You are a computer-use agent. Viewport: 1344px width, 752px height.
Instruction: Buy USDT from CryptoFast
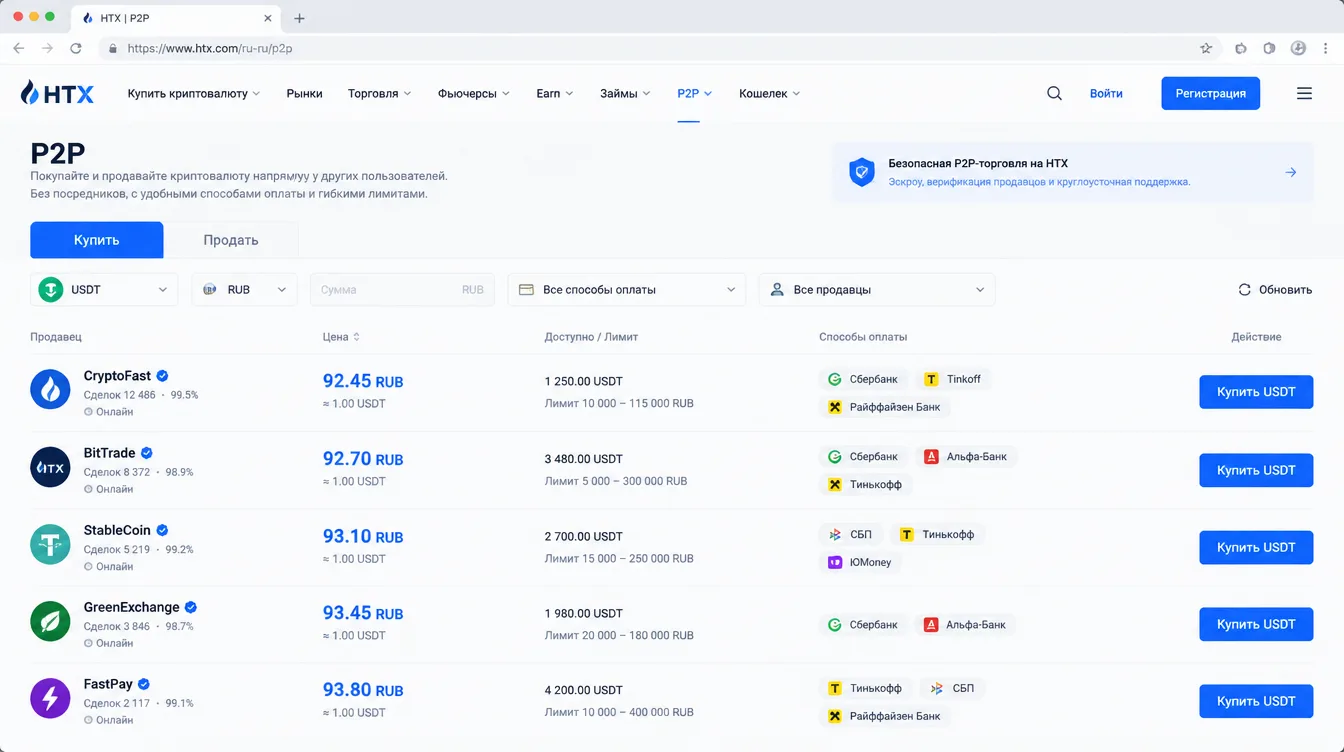(1256, 392)
